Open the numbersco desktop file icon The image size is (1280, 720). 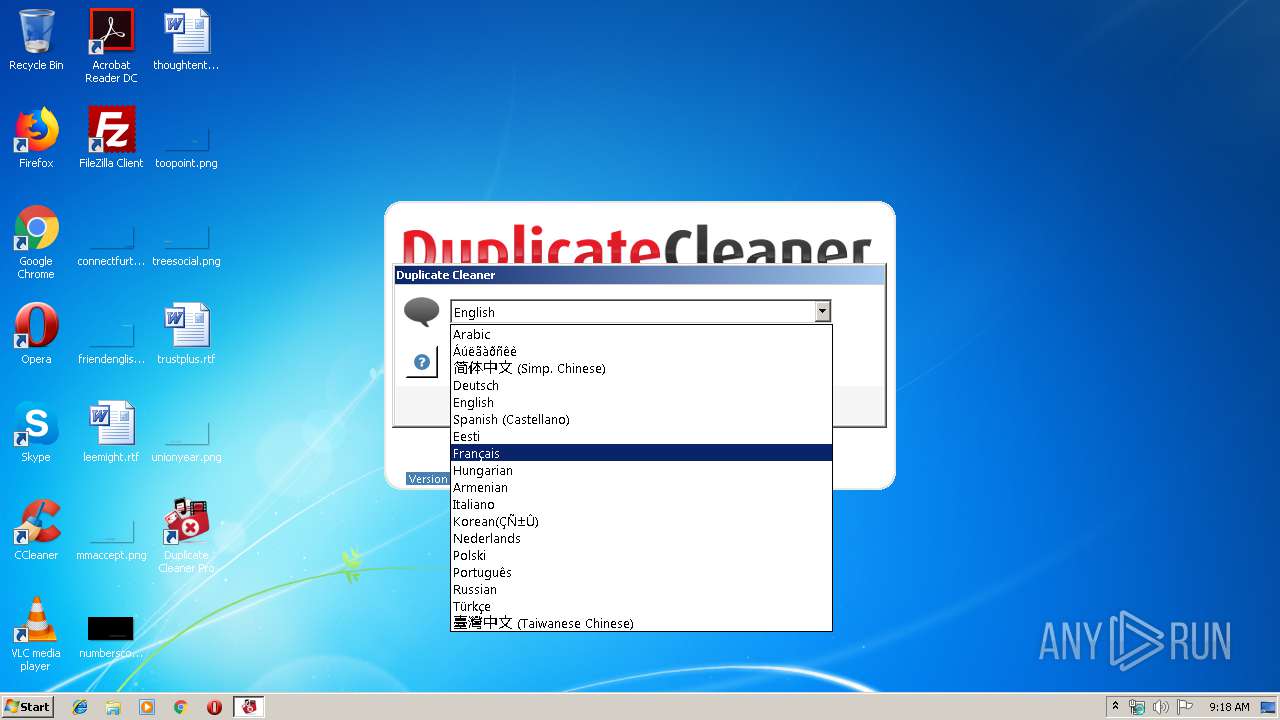[111, 636]
